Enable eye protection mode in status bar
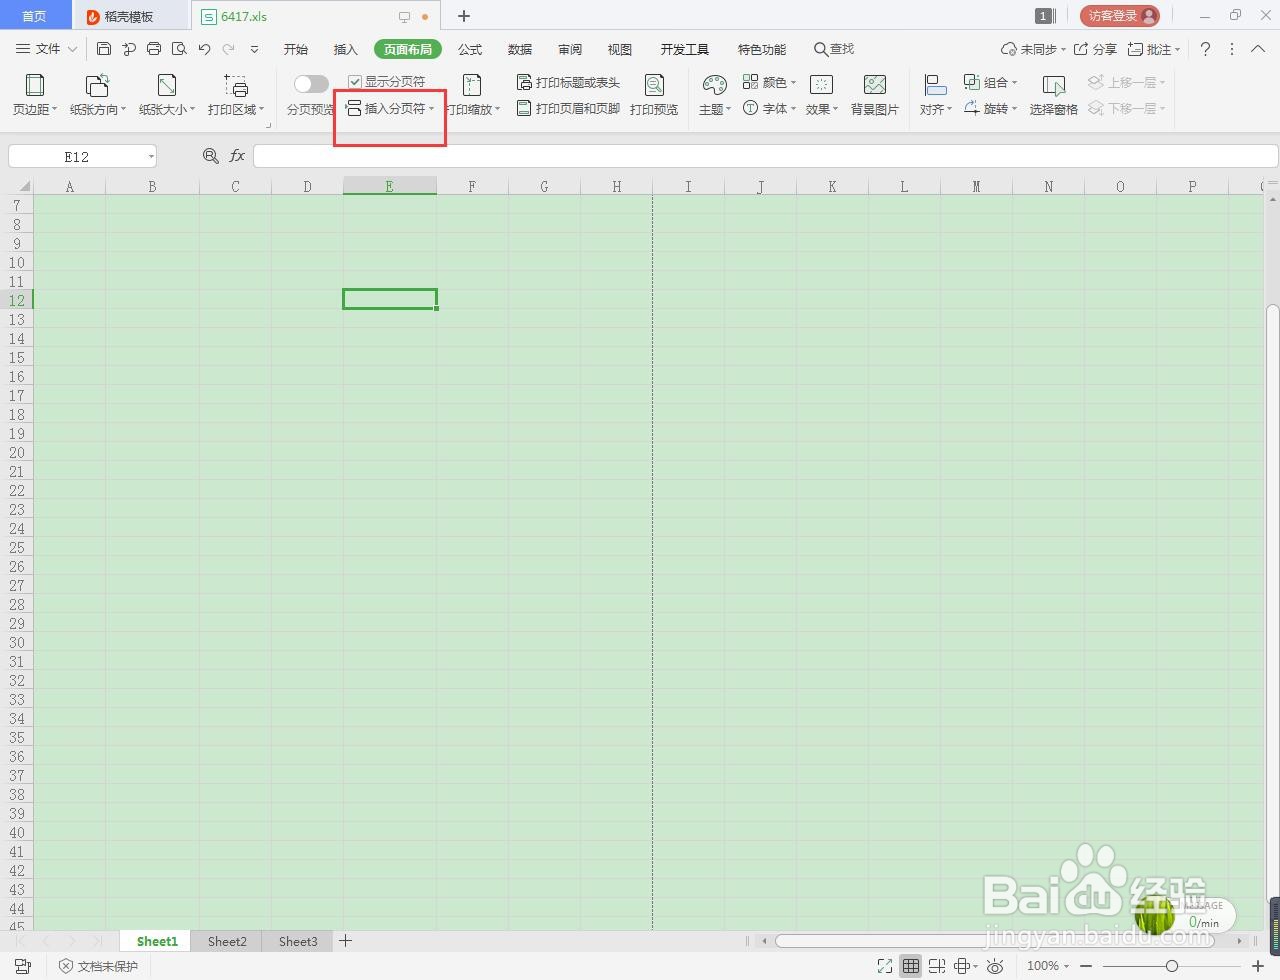Viewport: 1280px width, 980px height. tap(995, 966)
